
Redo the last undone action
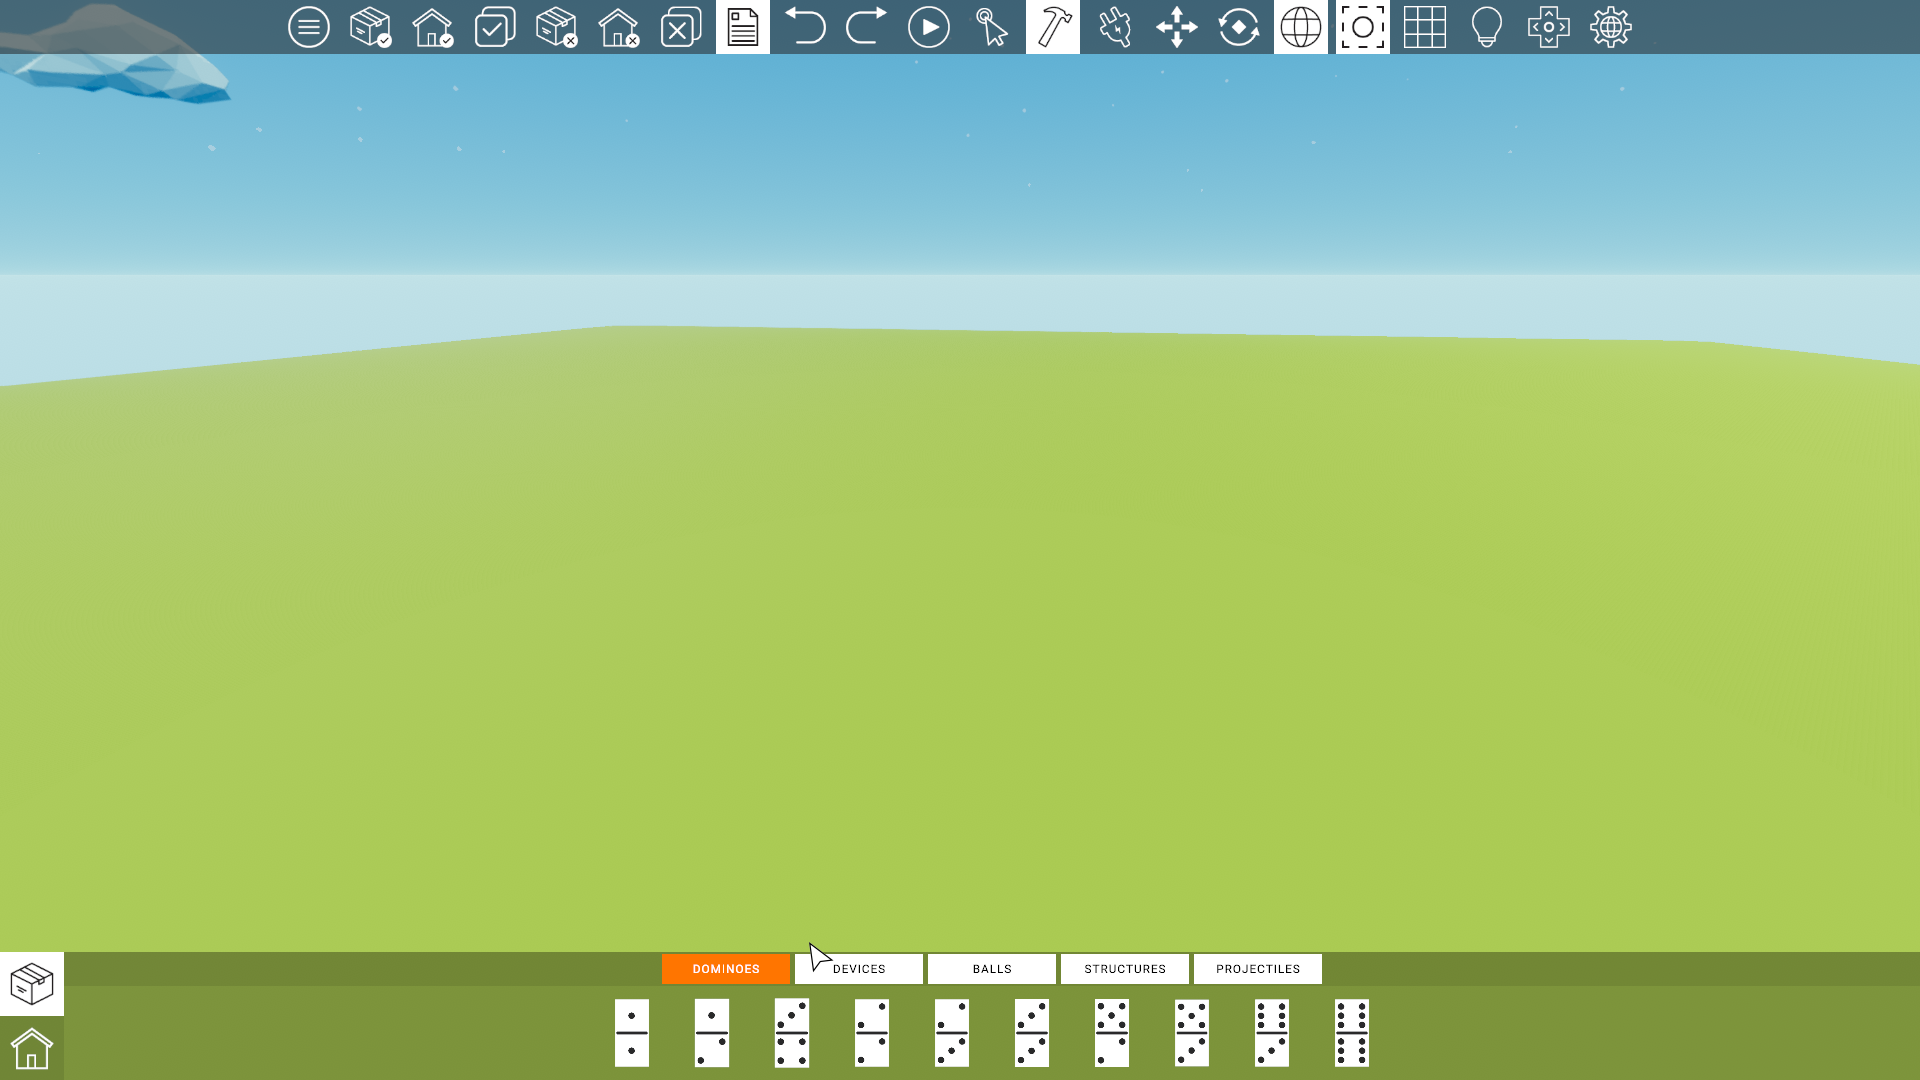[x=867, y=27]
